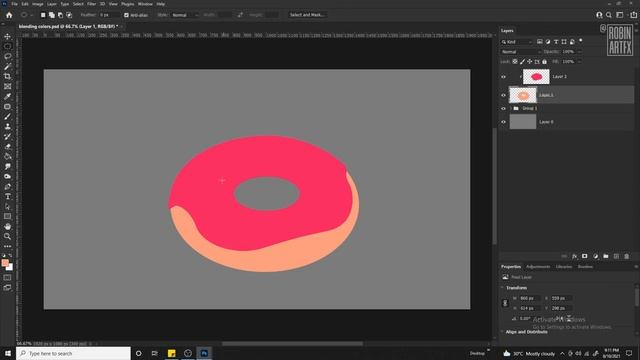The width and height of the screenshot is (640, 360).
Task: Click Intersect with selection mode icon
Action: pos(69,15)
